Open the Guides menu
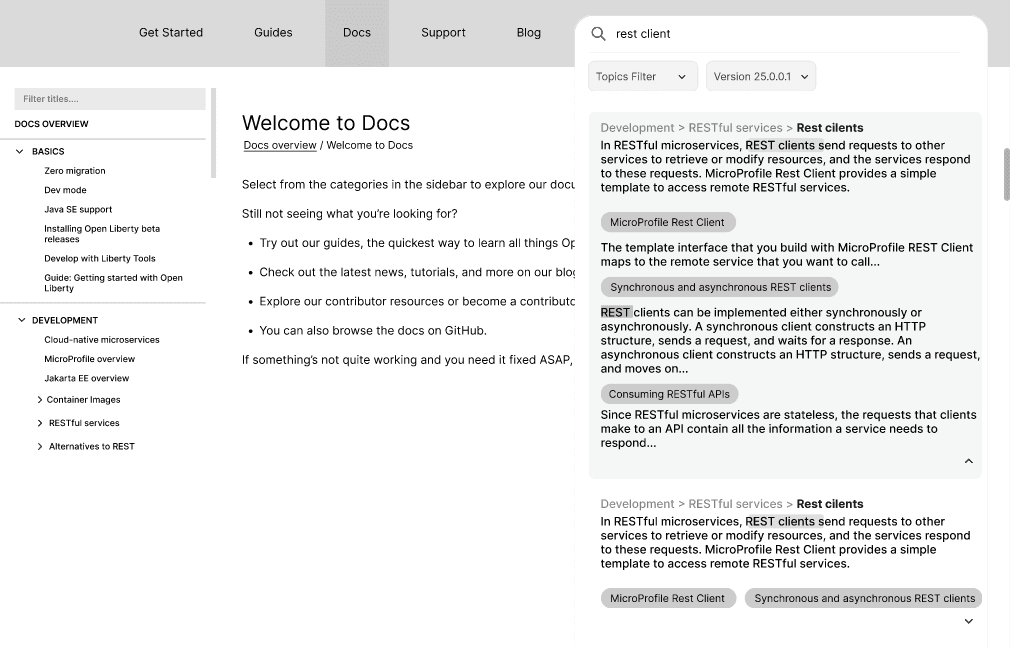 [273, 33]
